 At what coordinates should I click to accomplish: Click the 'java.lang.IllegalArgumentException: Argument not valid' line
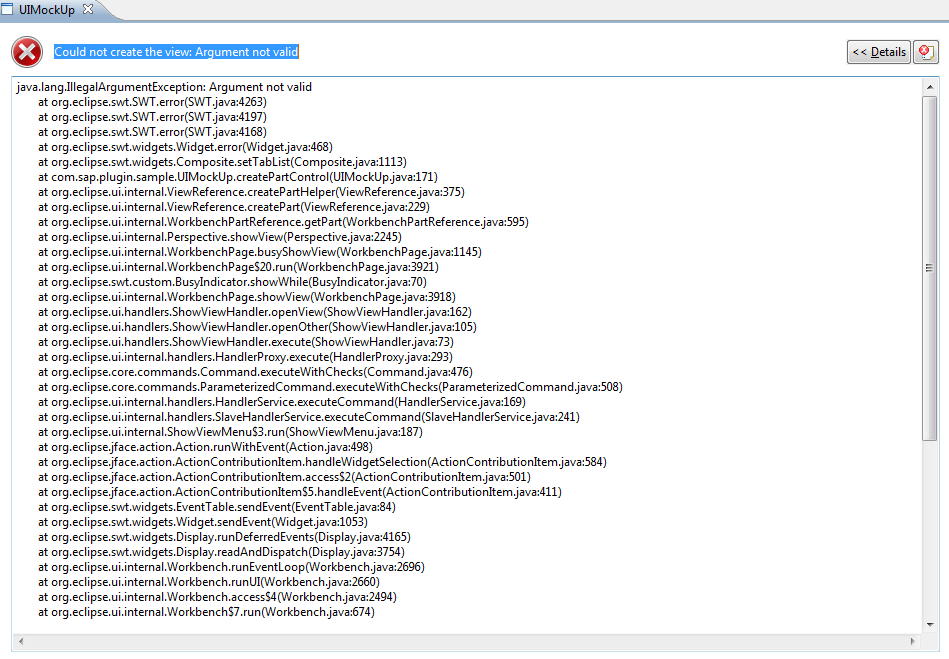tap(164, 87)
